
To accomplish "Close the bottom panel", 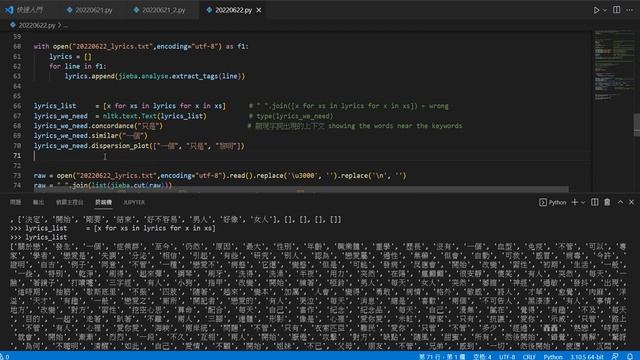I will 631,202.
